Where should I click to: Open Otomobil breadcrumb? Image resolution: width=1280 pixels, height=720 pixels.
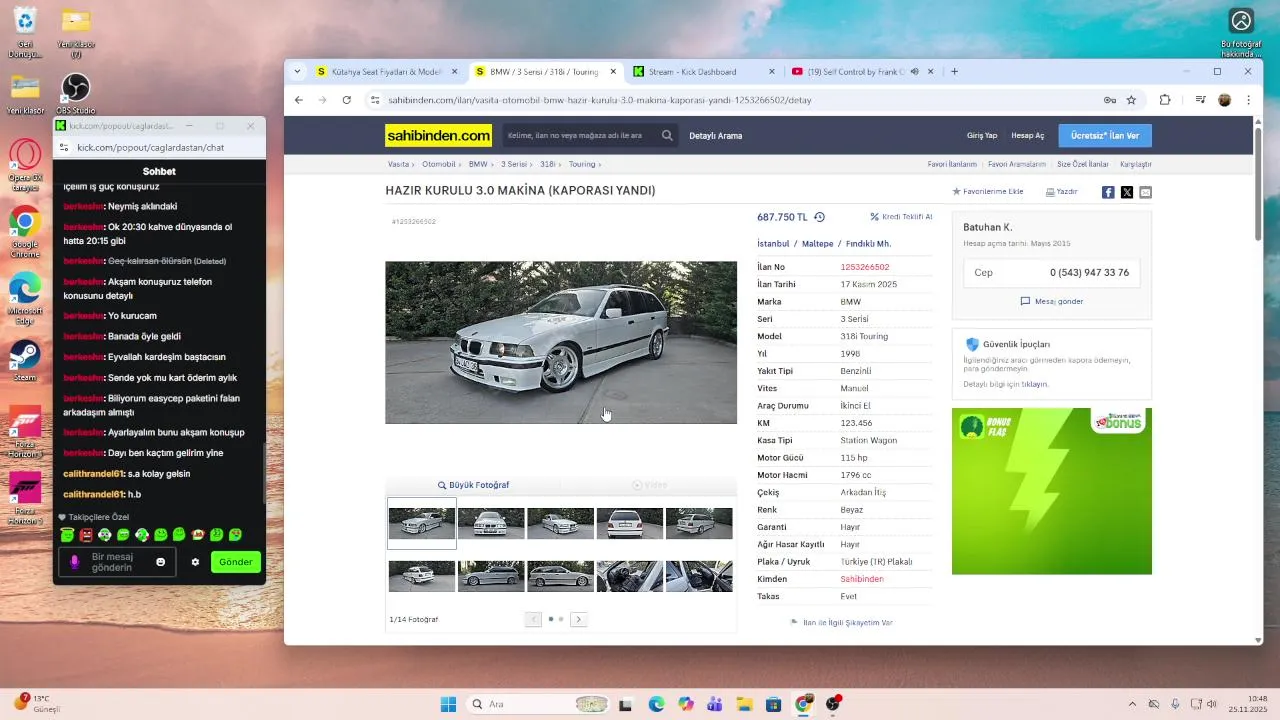438,164
